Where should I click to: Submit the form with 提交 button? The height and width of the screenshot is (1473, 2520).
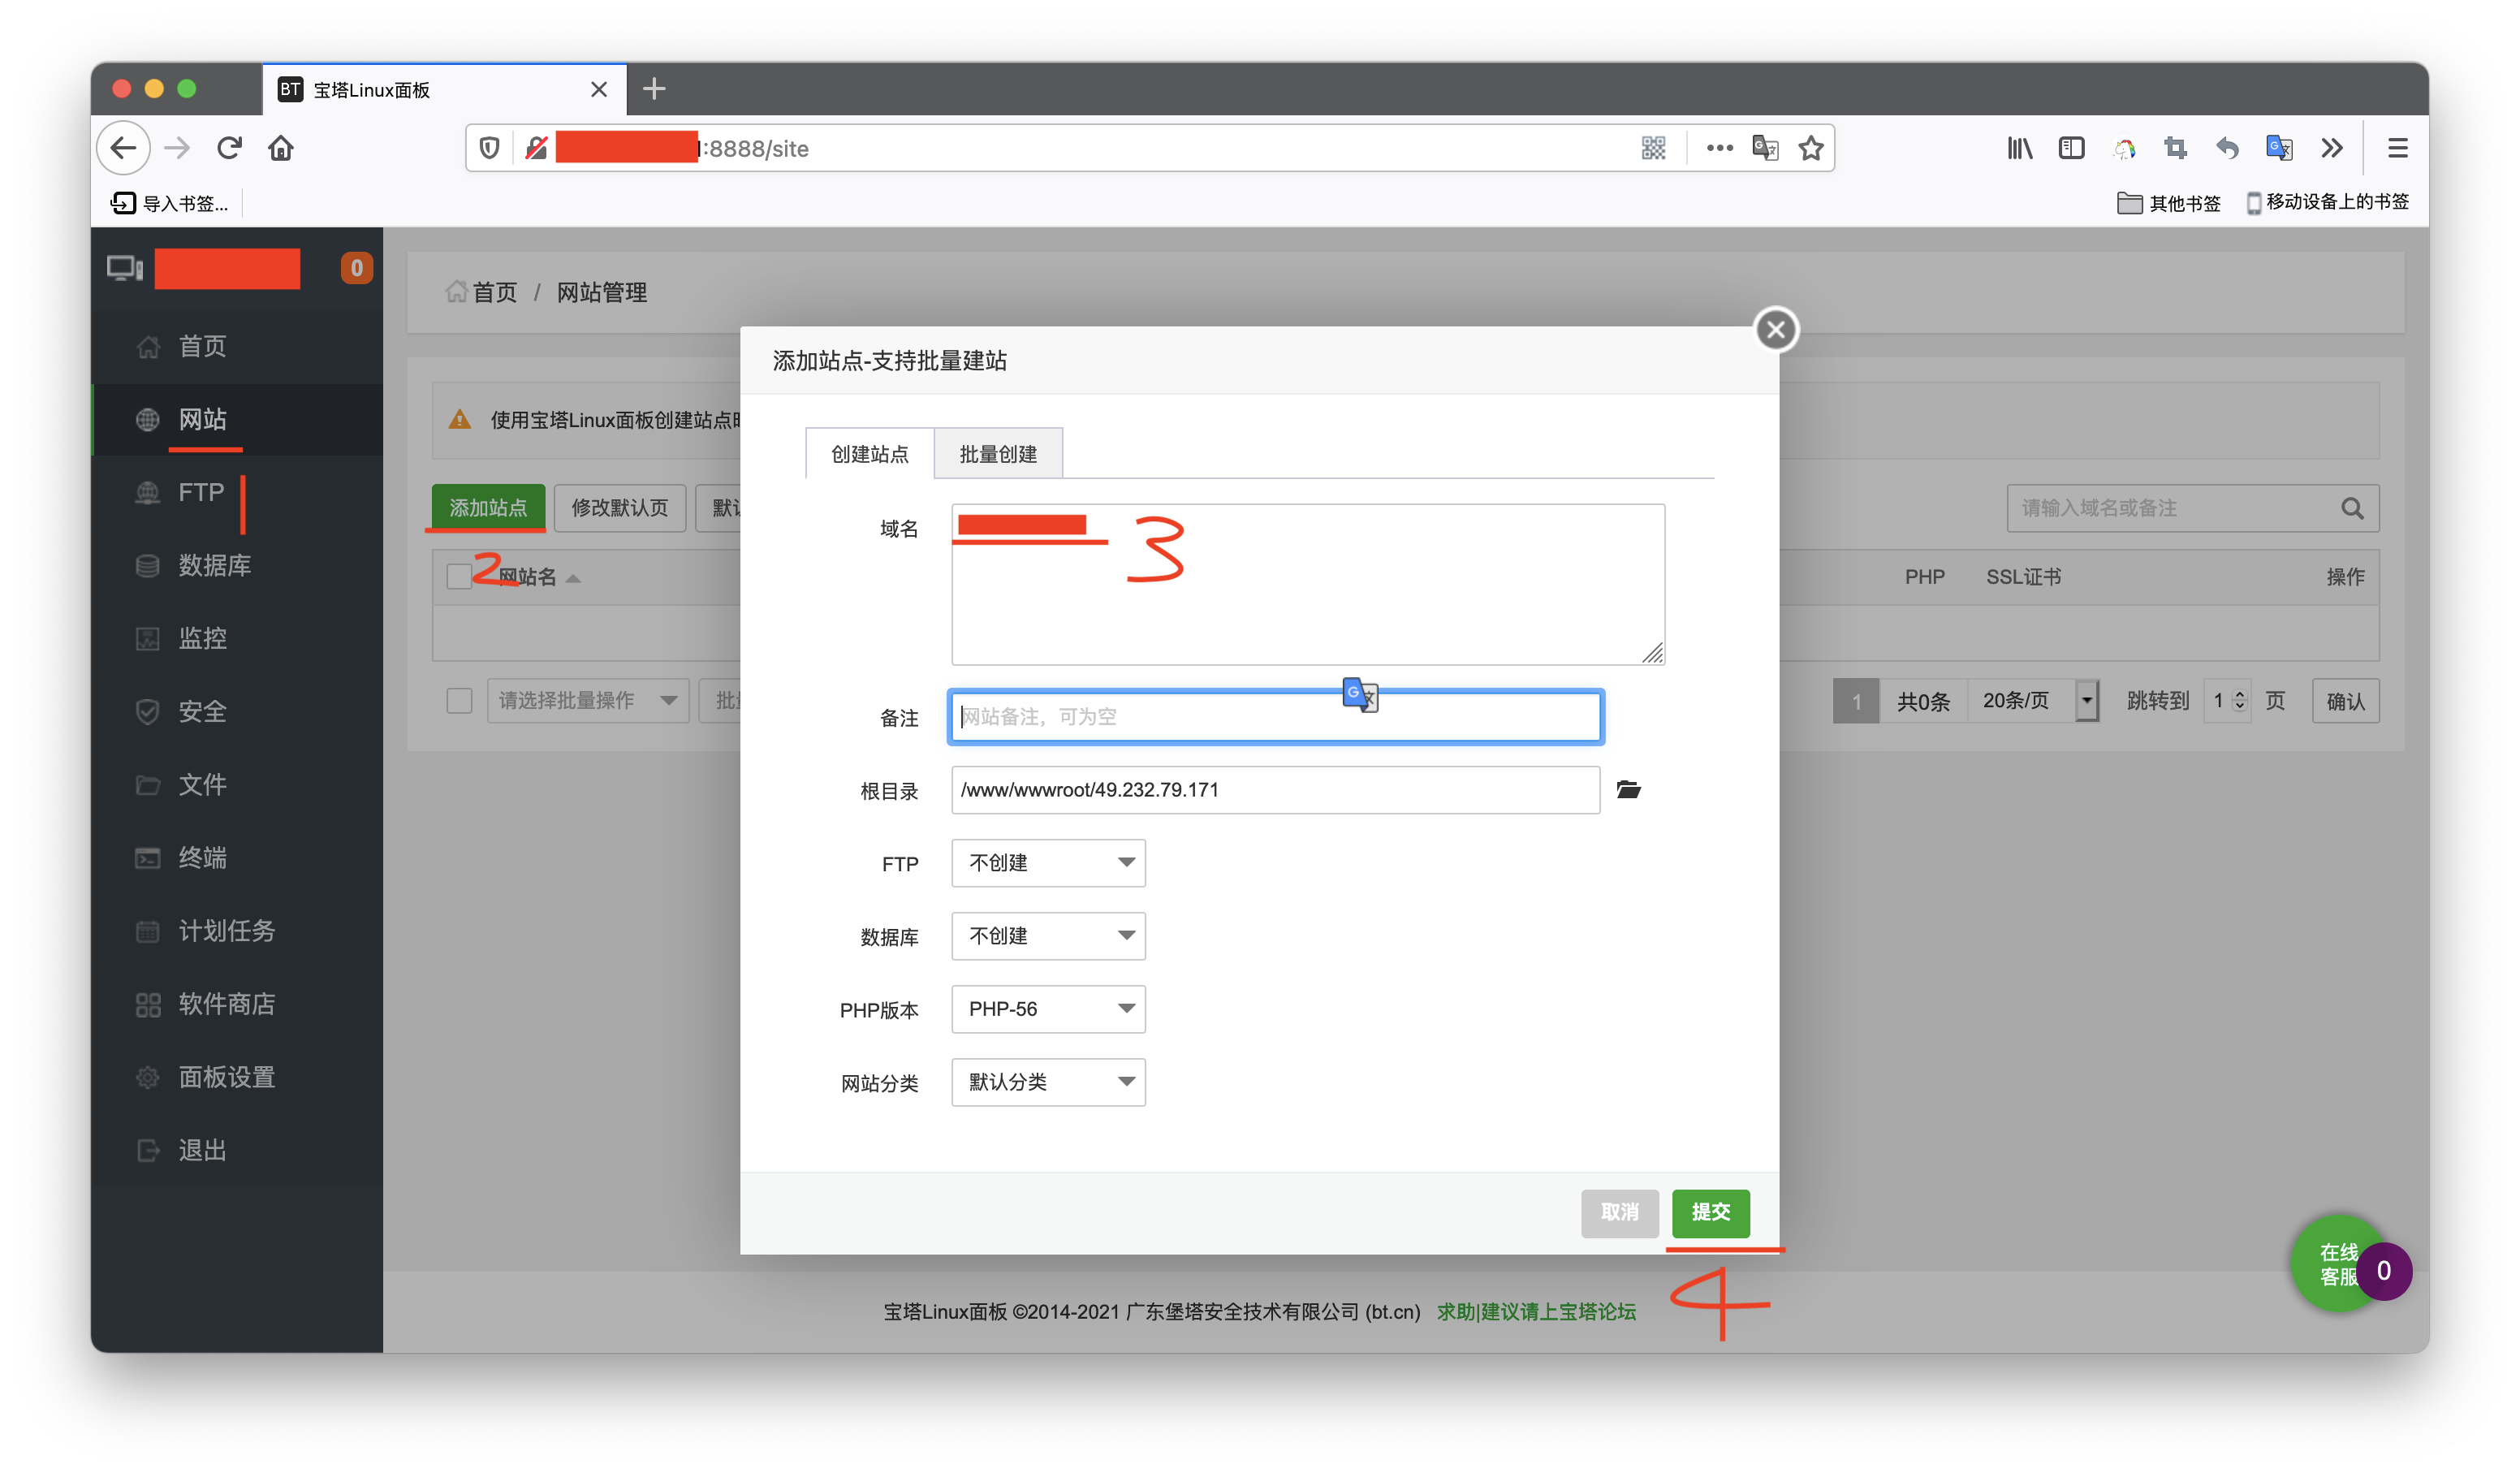point(1710,1213)
